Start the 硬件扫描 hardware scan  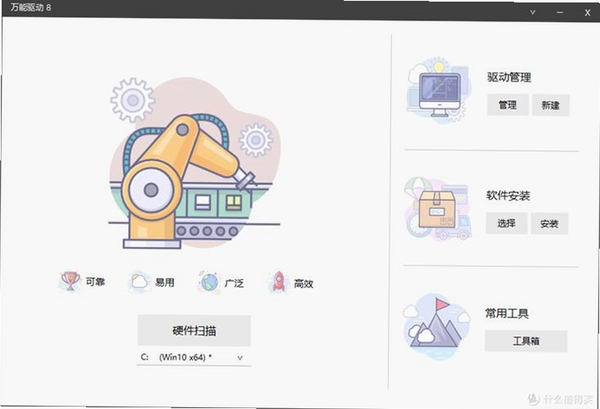(x=194, y=330)
